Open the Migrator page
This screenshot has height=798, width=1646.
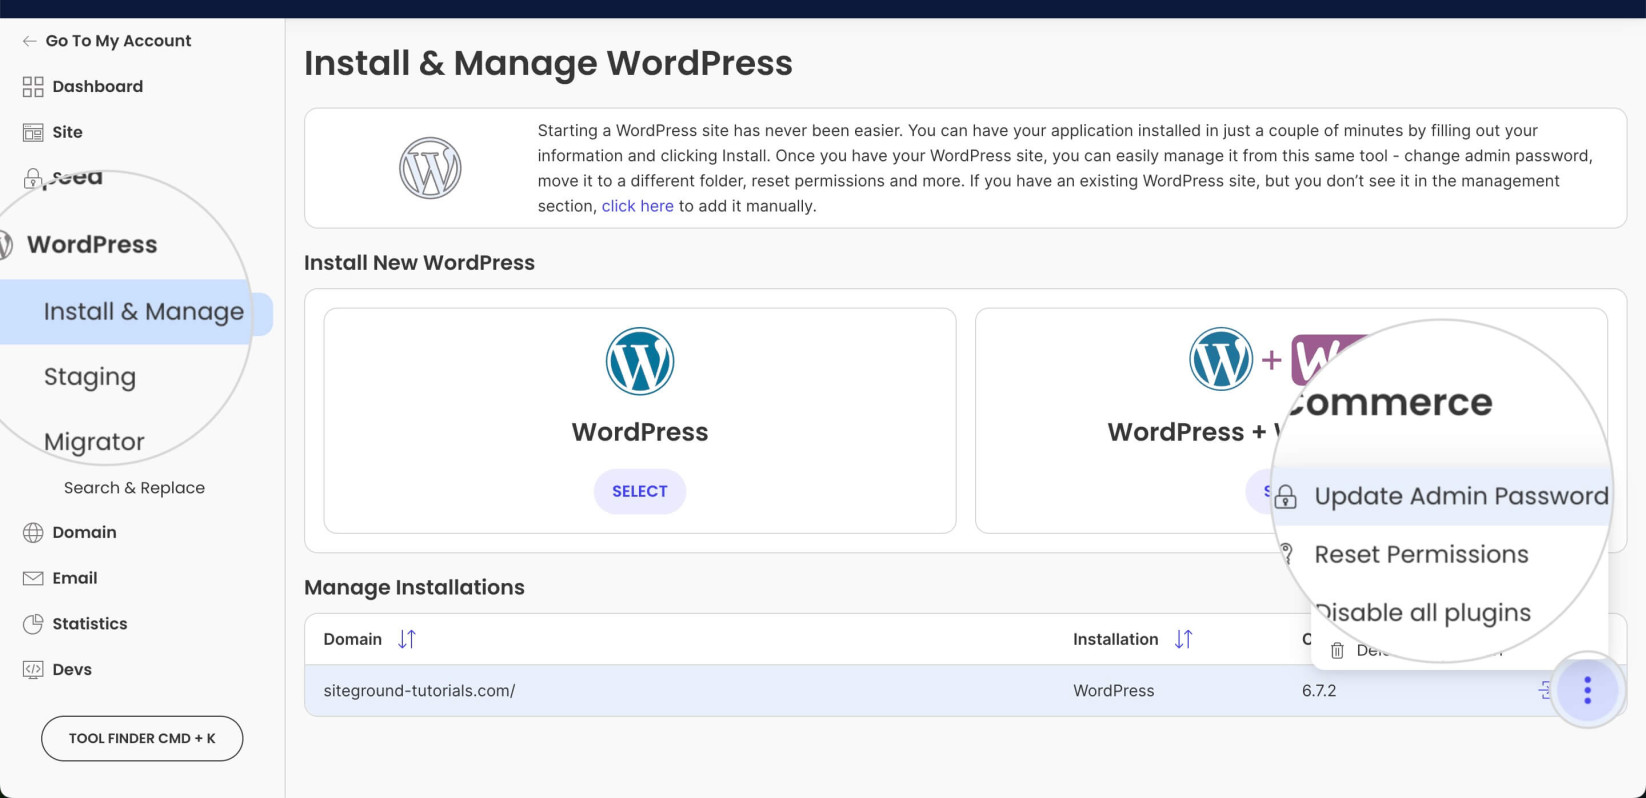coord(94,442)
